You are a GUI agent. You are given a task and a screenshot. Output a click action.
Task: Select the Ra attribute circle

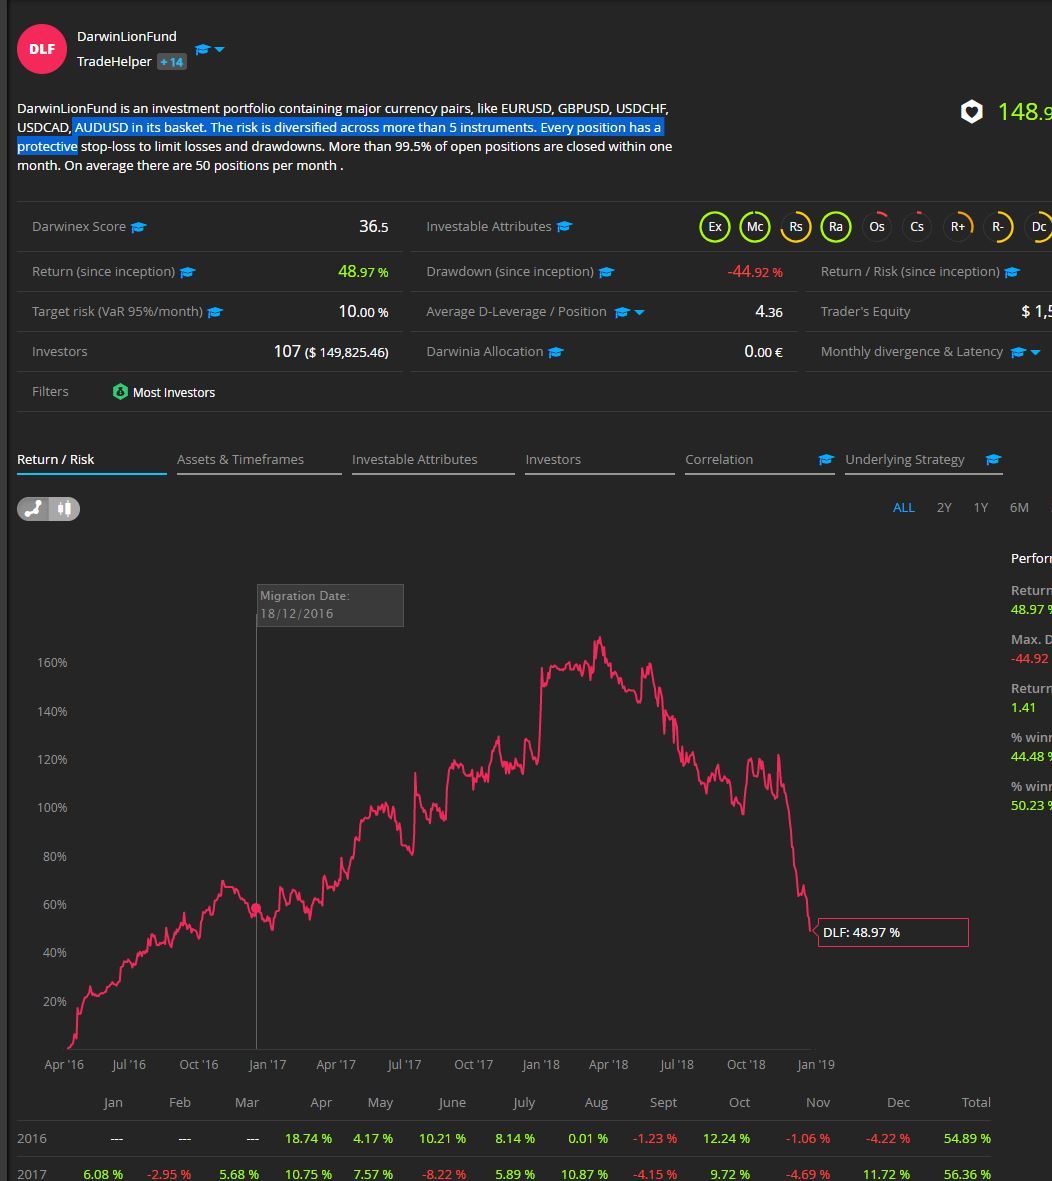[x=836, y=227]
